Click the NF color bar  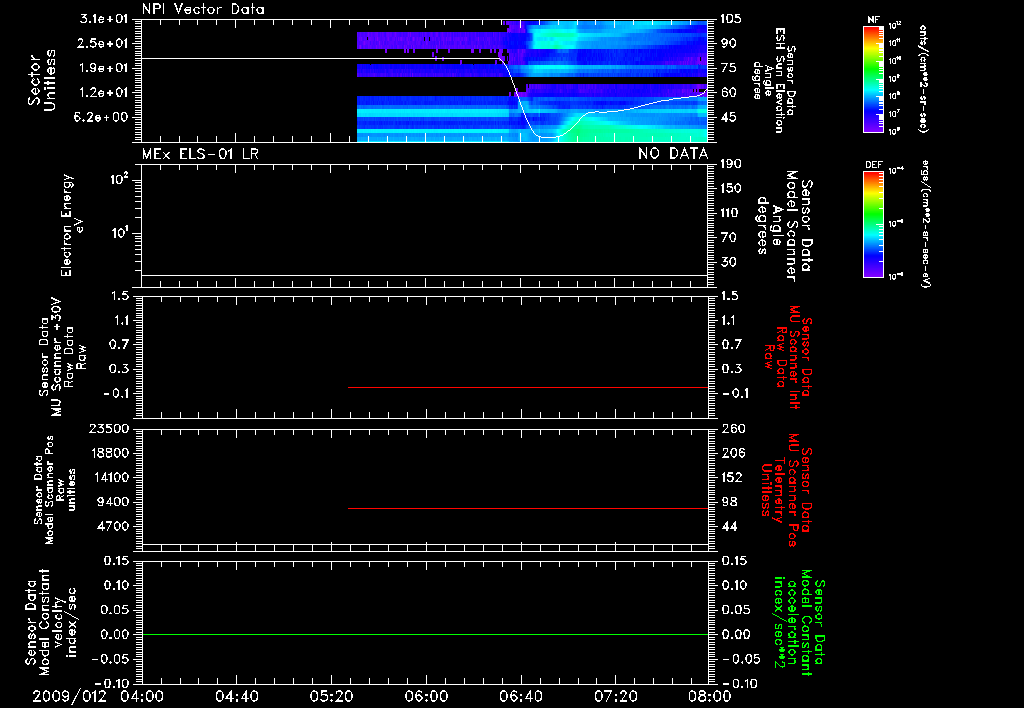(873, 78)
